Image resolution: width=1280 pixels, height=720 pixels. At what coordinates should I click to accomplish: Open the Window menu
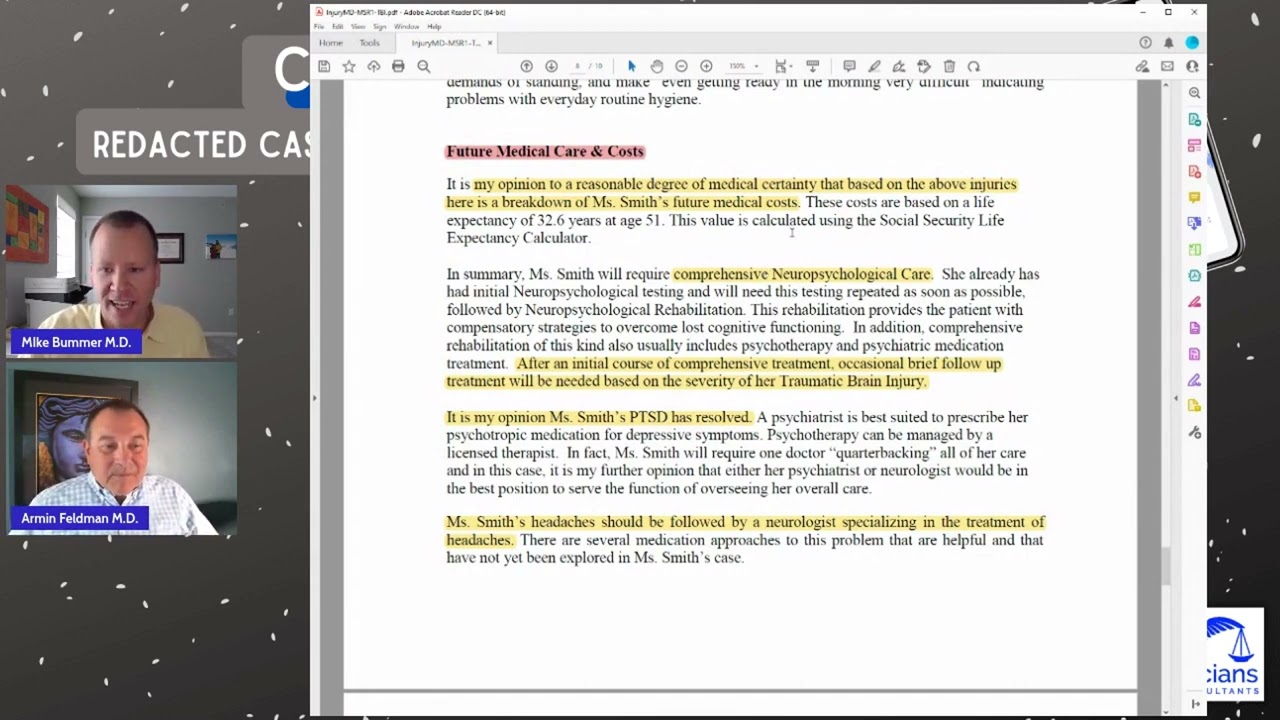click(x=406, y=26)
